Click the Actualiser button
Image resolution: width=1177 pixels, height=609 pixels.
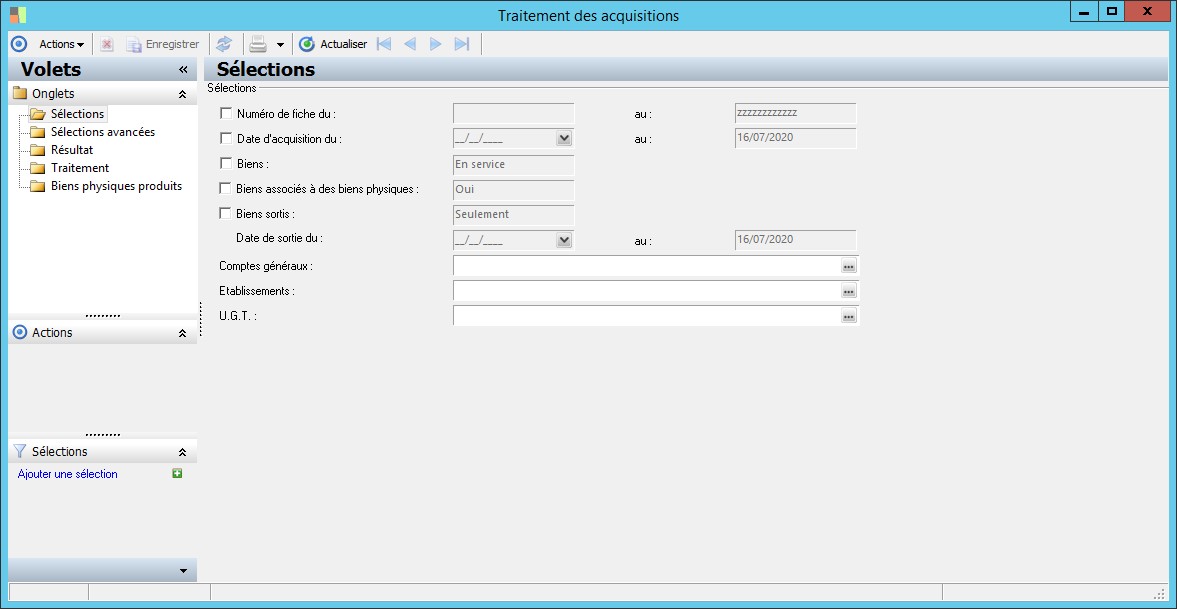coord(333,44)
